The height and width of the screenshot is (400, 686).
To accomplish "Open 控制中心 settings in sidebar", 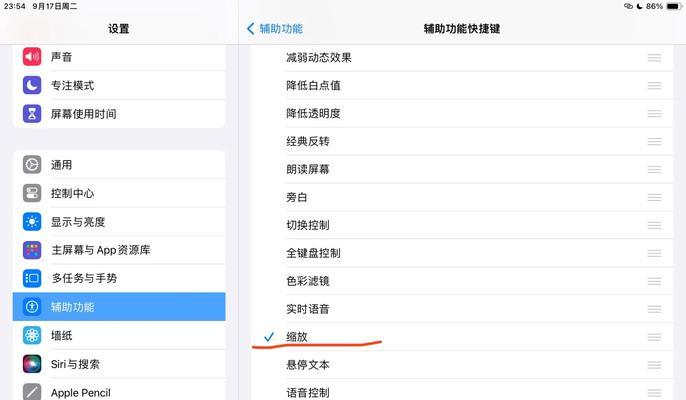I will [119, 193].
